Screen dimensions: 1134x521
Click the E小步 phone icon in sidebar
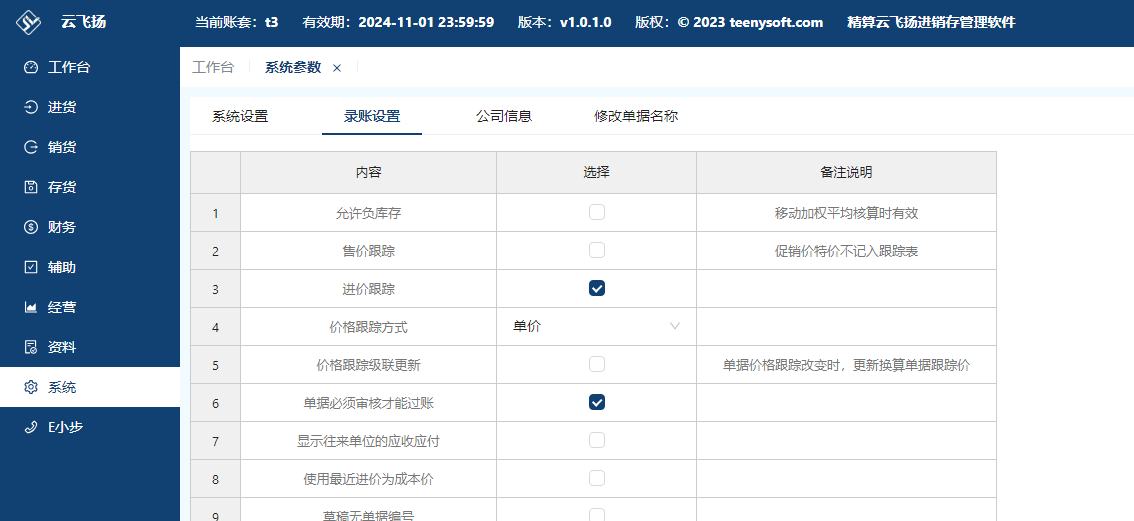[30, 427]
